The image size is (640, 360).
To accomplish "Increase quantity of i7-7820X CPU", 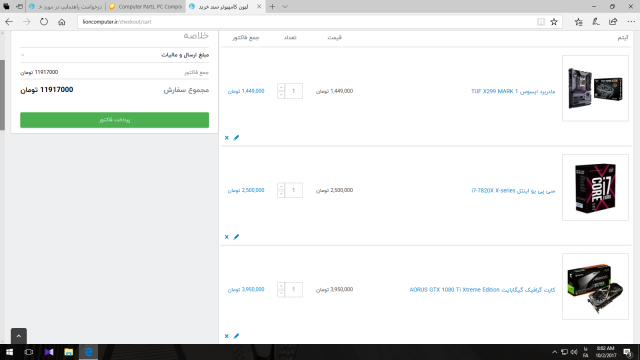I will (281, 187).
